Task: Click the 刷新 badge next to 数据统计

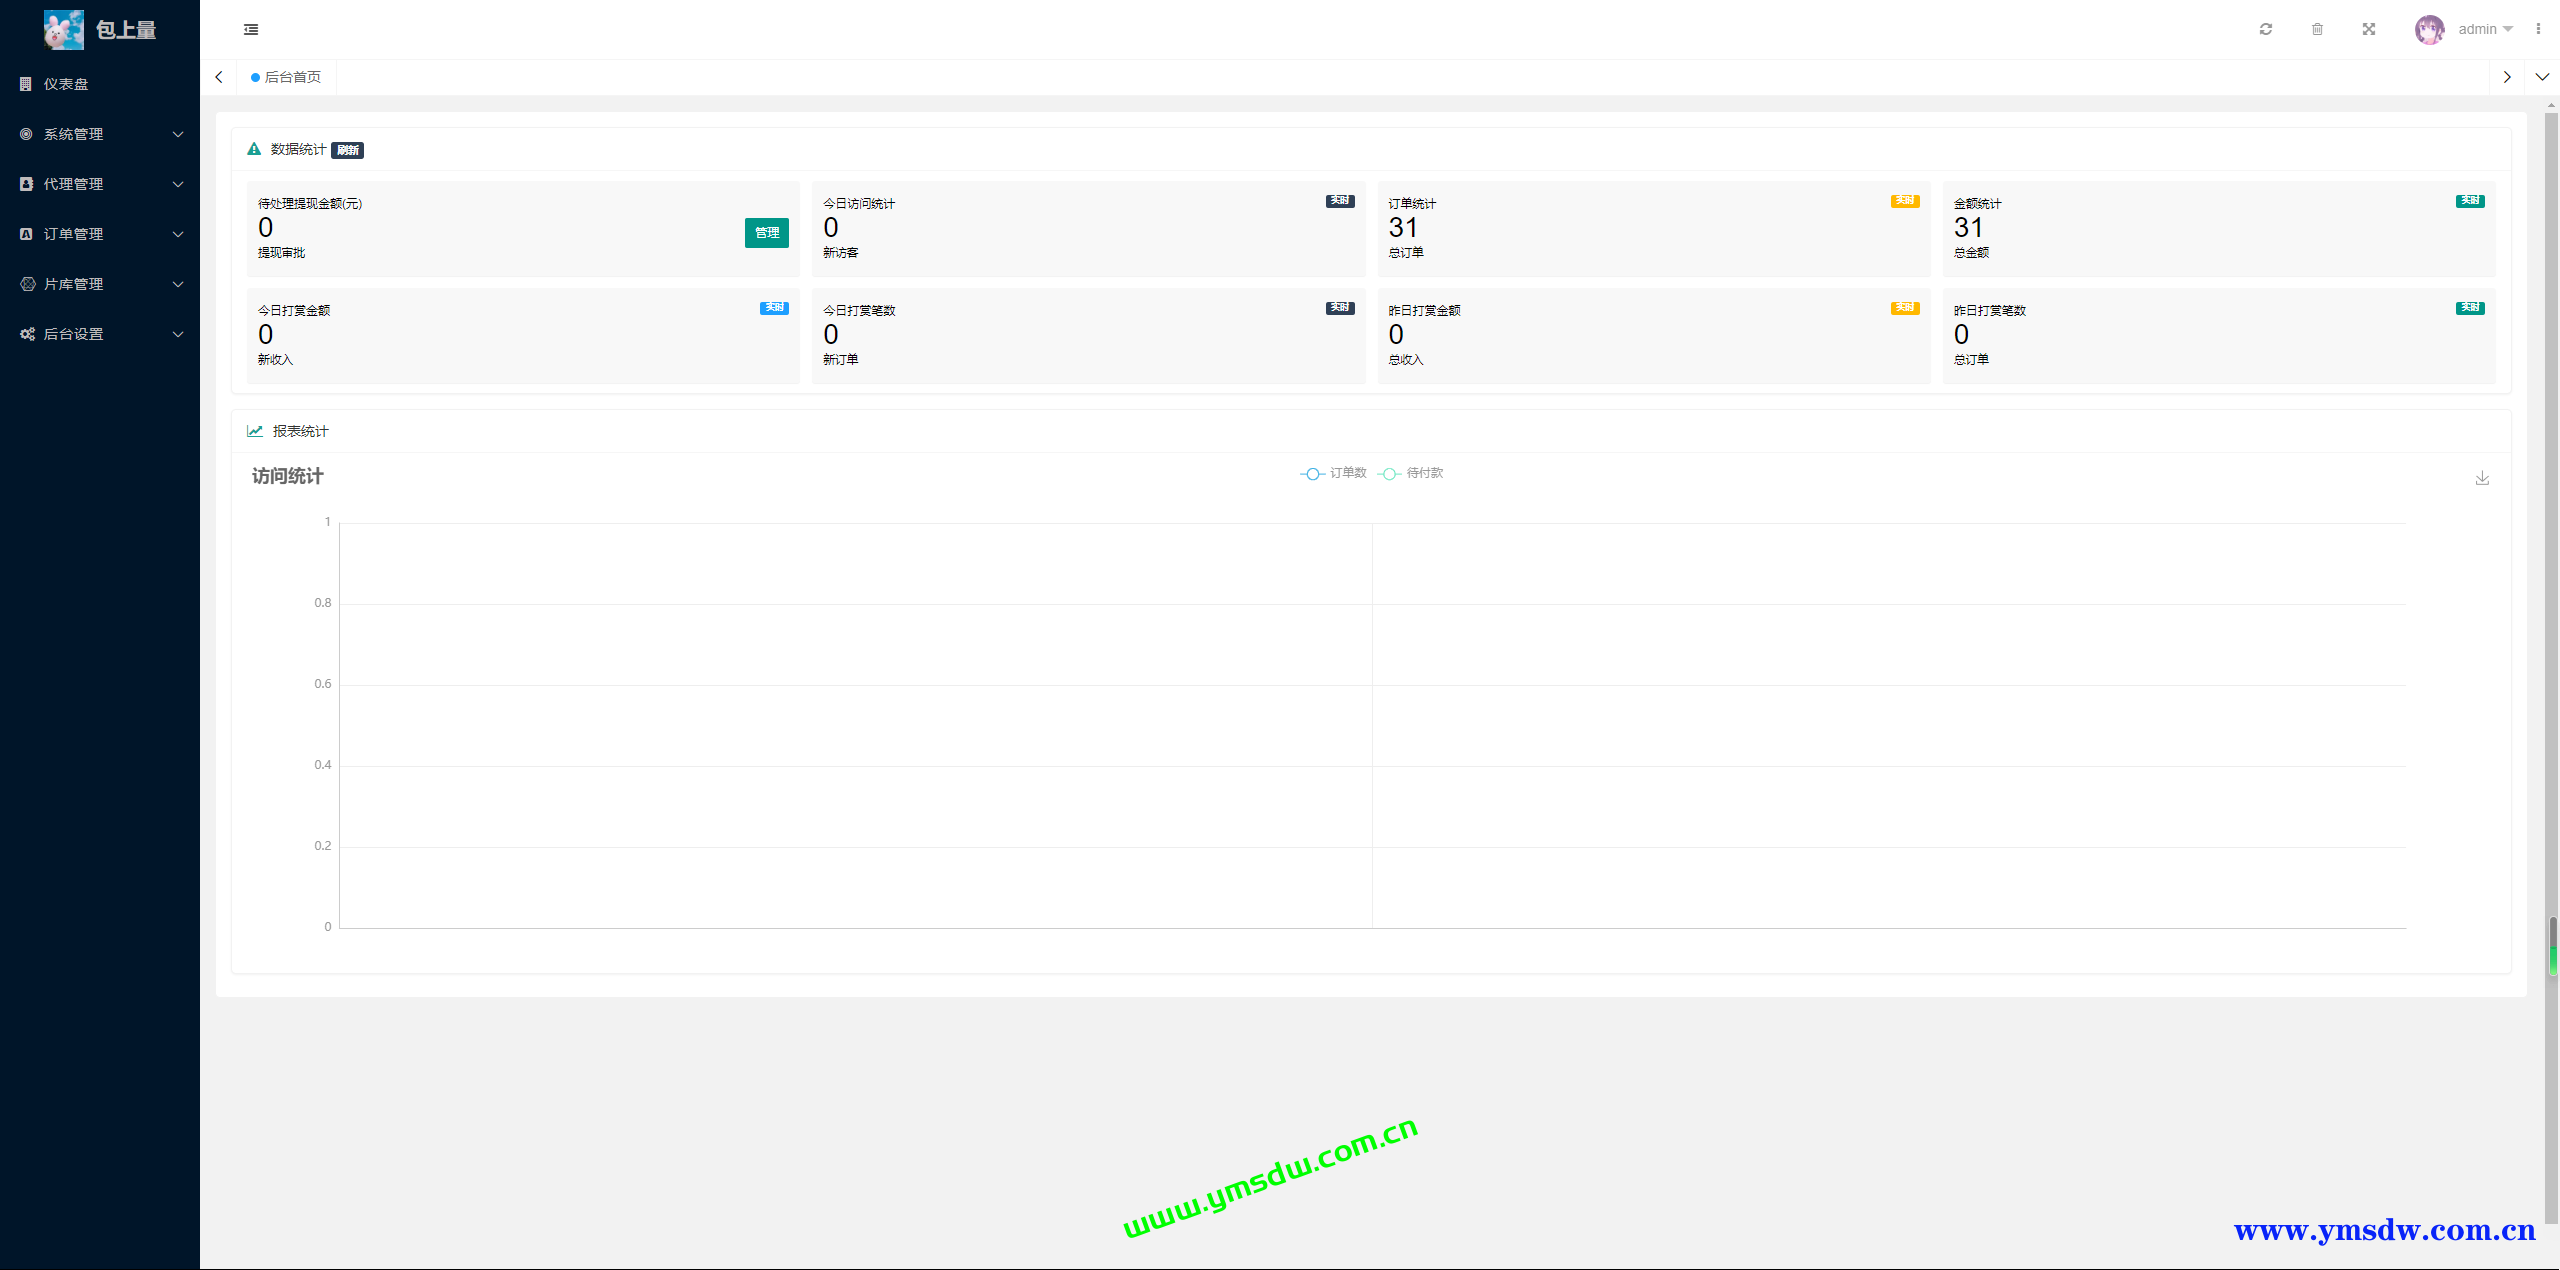Action: pyautogui.click(x=347, y=150)
